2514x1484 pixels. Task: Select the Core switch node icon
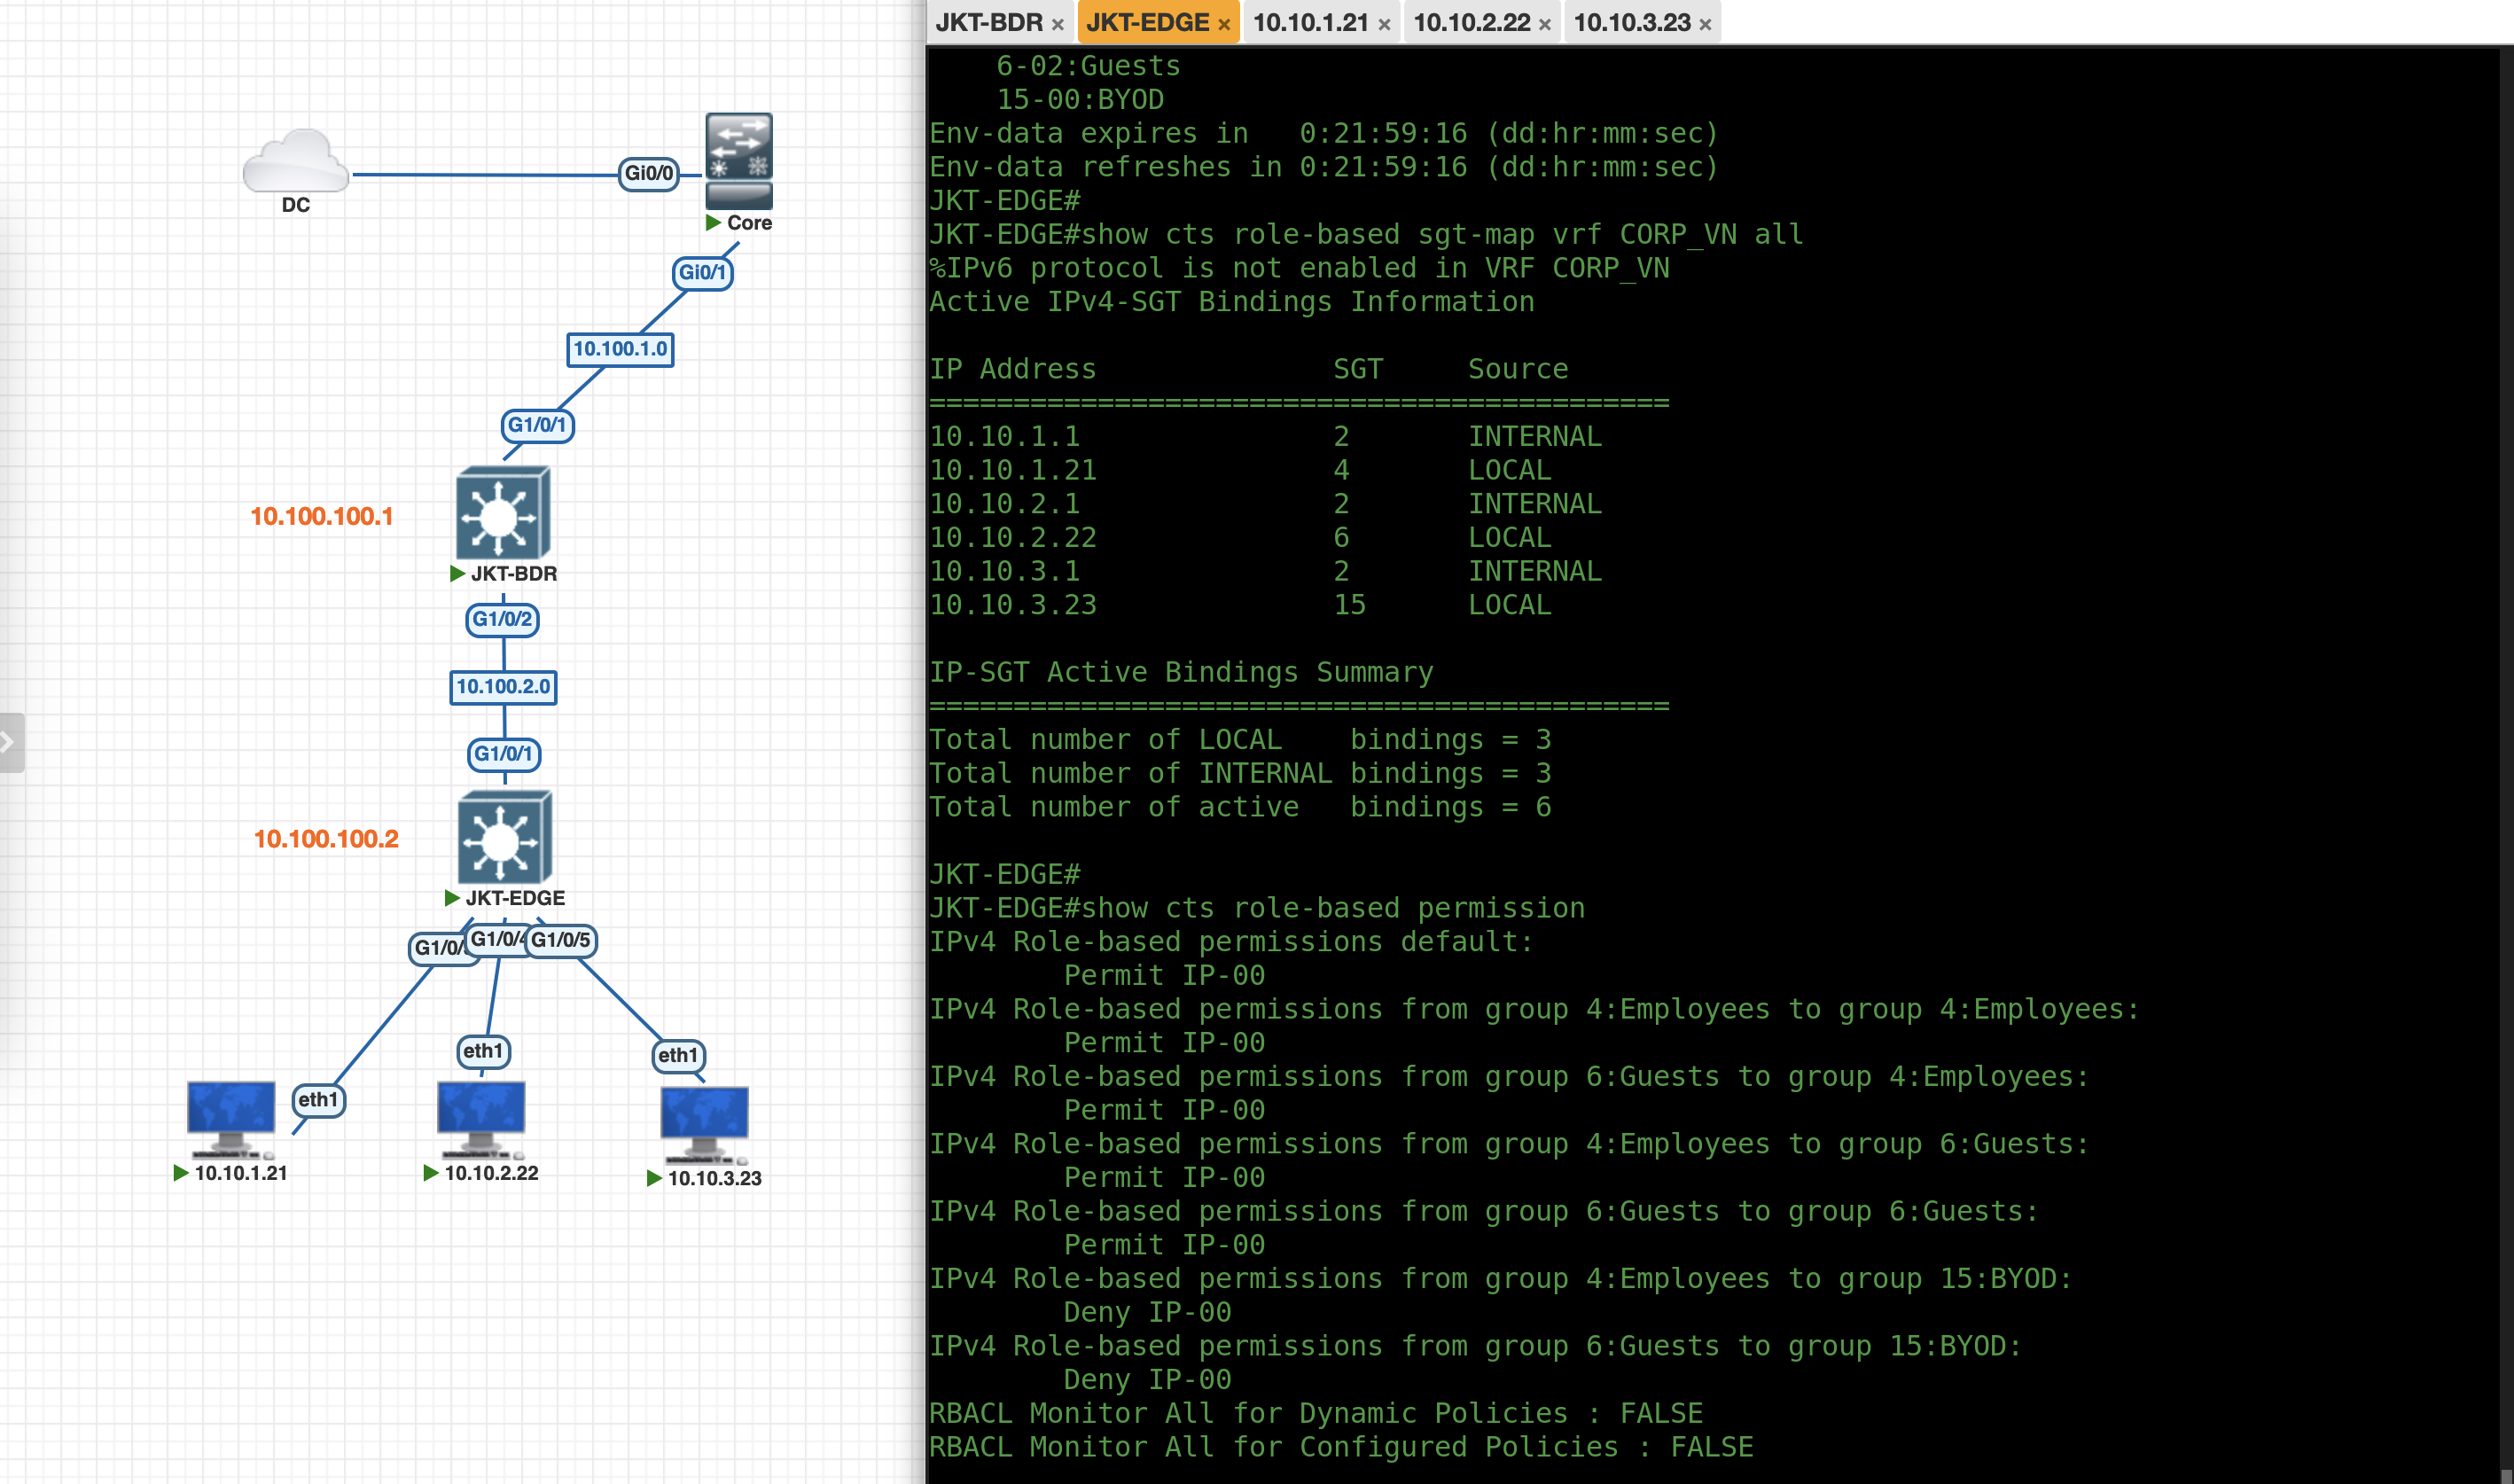[x=738, y=160]
